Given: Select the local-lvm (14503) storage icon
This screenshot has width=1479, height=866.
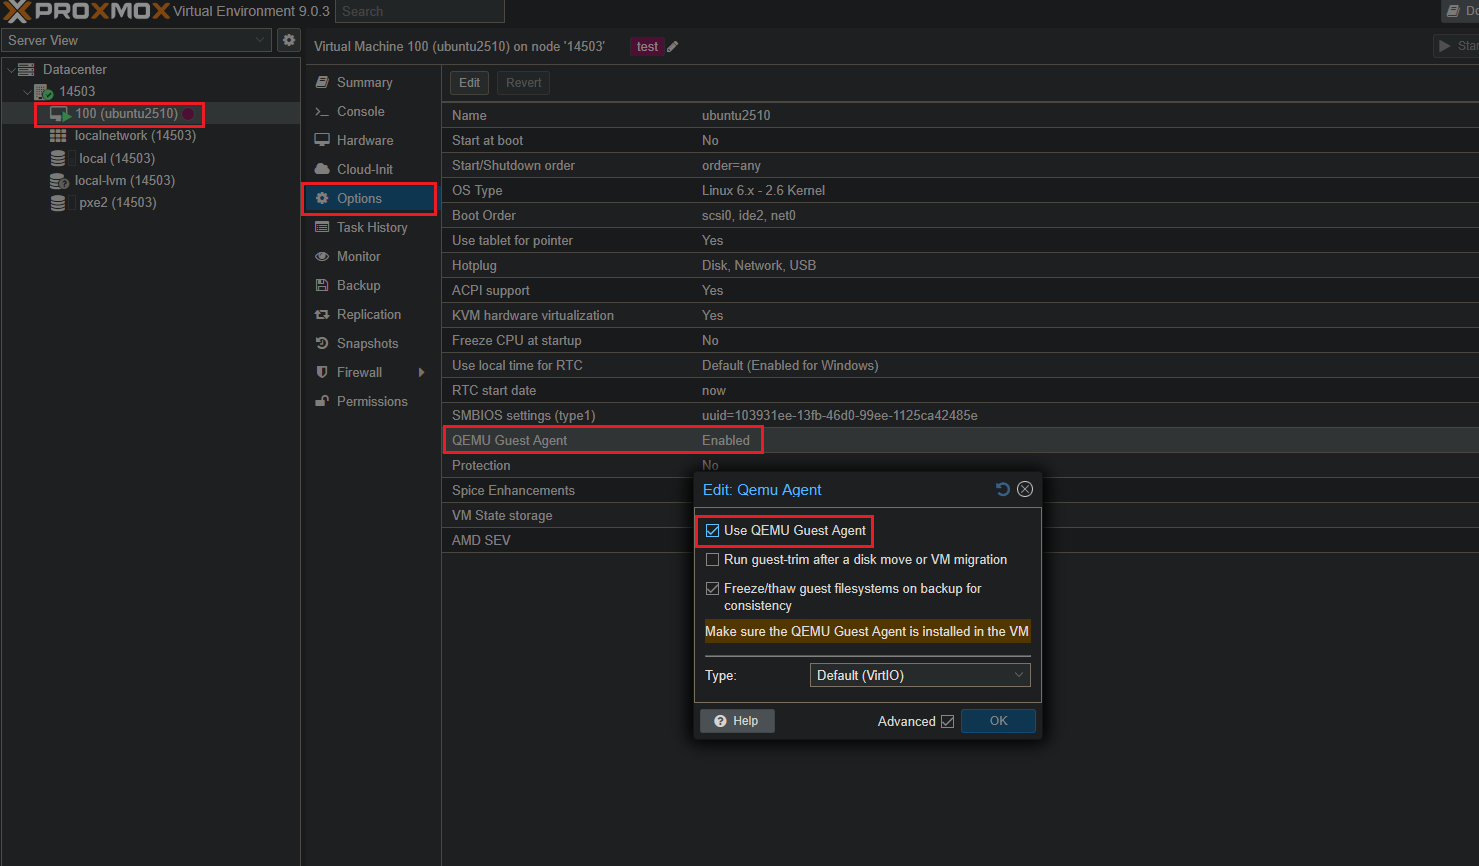Looking at the screenshot, I should 59,181.
